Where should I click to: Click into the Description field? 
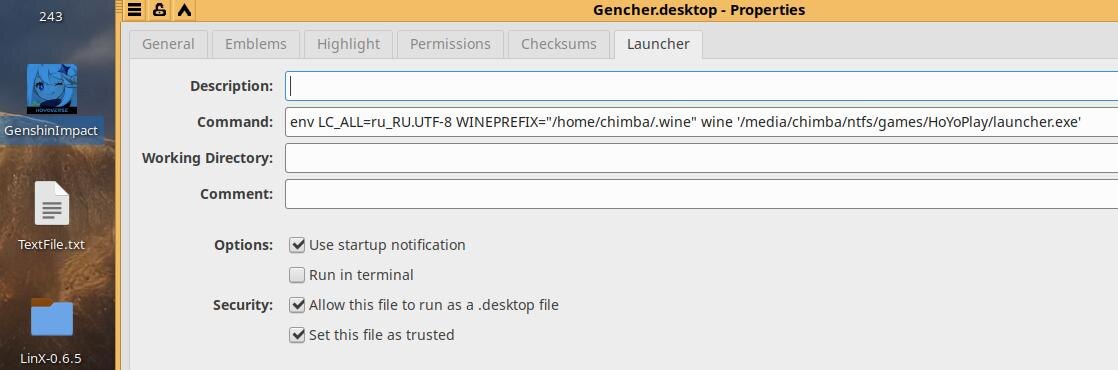point(702,86)
